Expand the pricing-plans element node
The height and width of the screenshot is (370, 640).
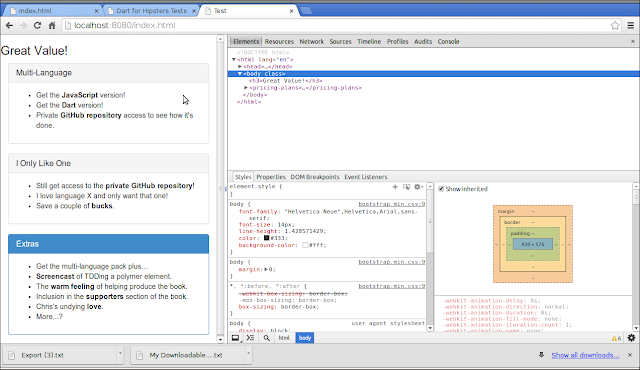click(x=246, y=88)
